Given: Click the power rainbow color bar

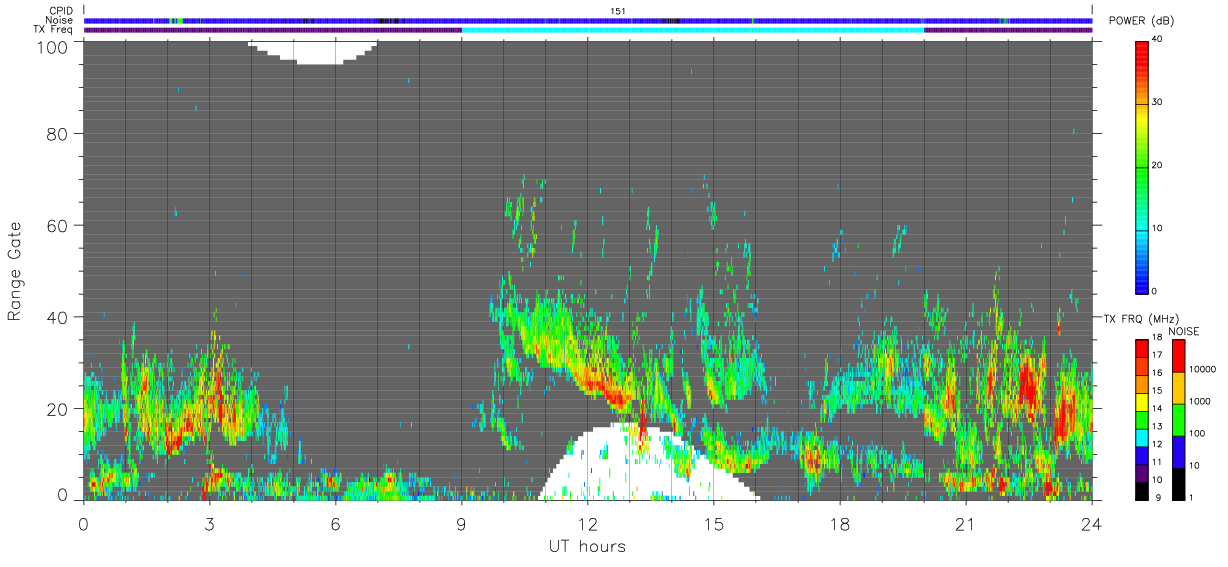Looking at the screenshot, I should pyautogui.click(x=1141, y=166).
